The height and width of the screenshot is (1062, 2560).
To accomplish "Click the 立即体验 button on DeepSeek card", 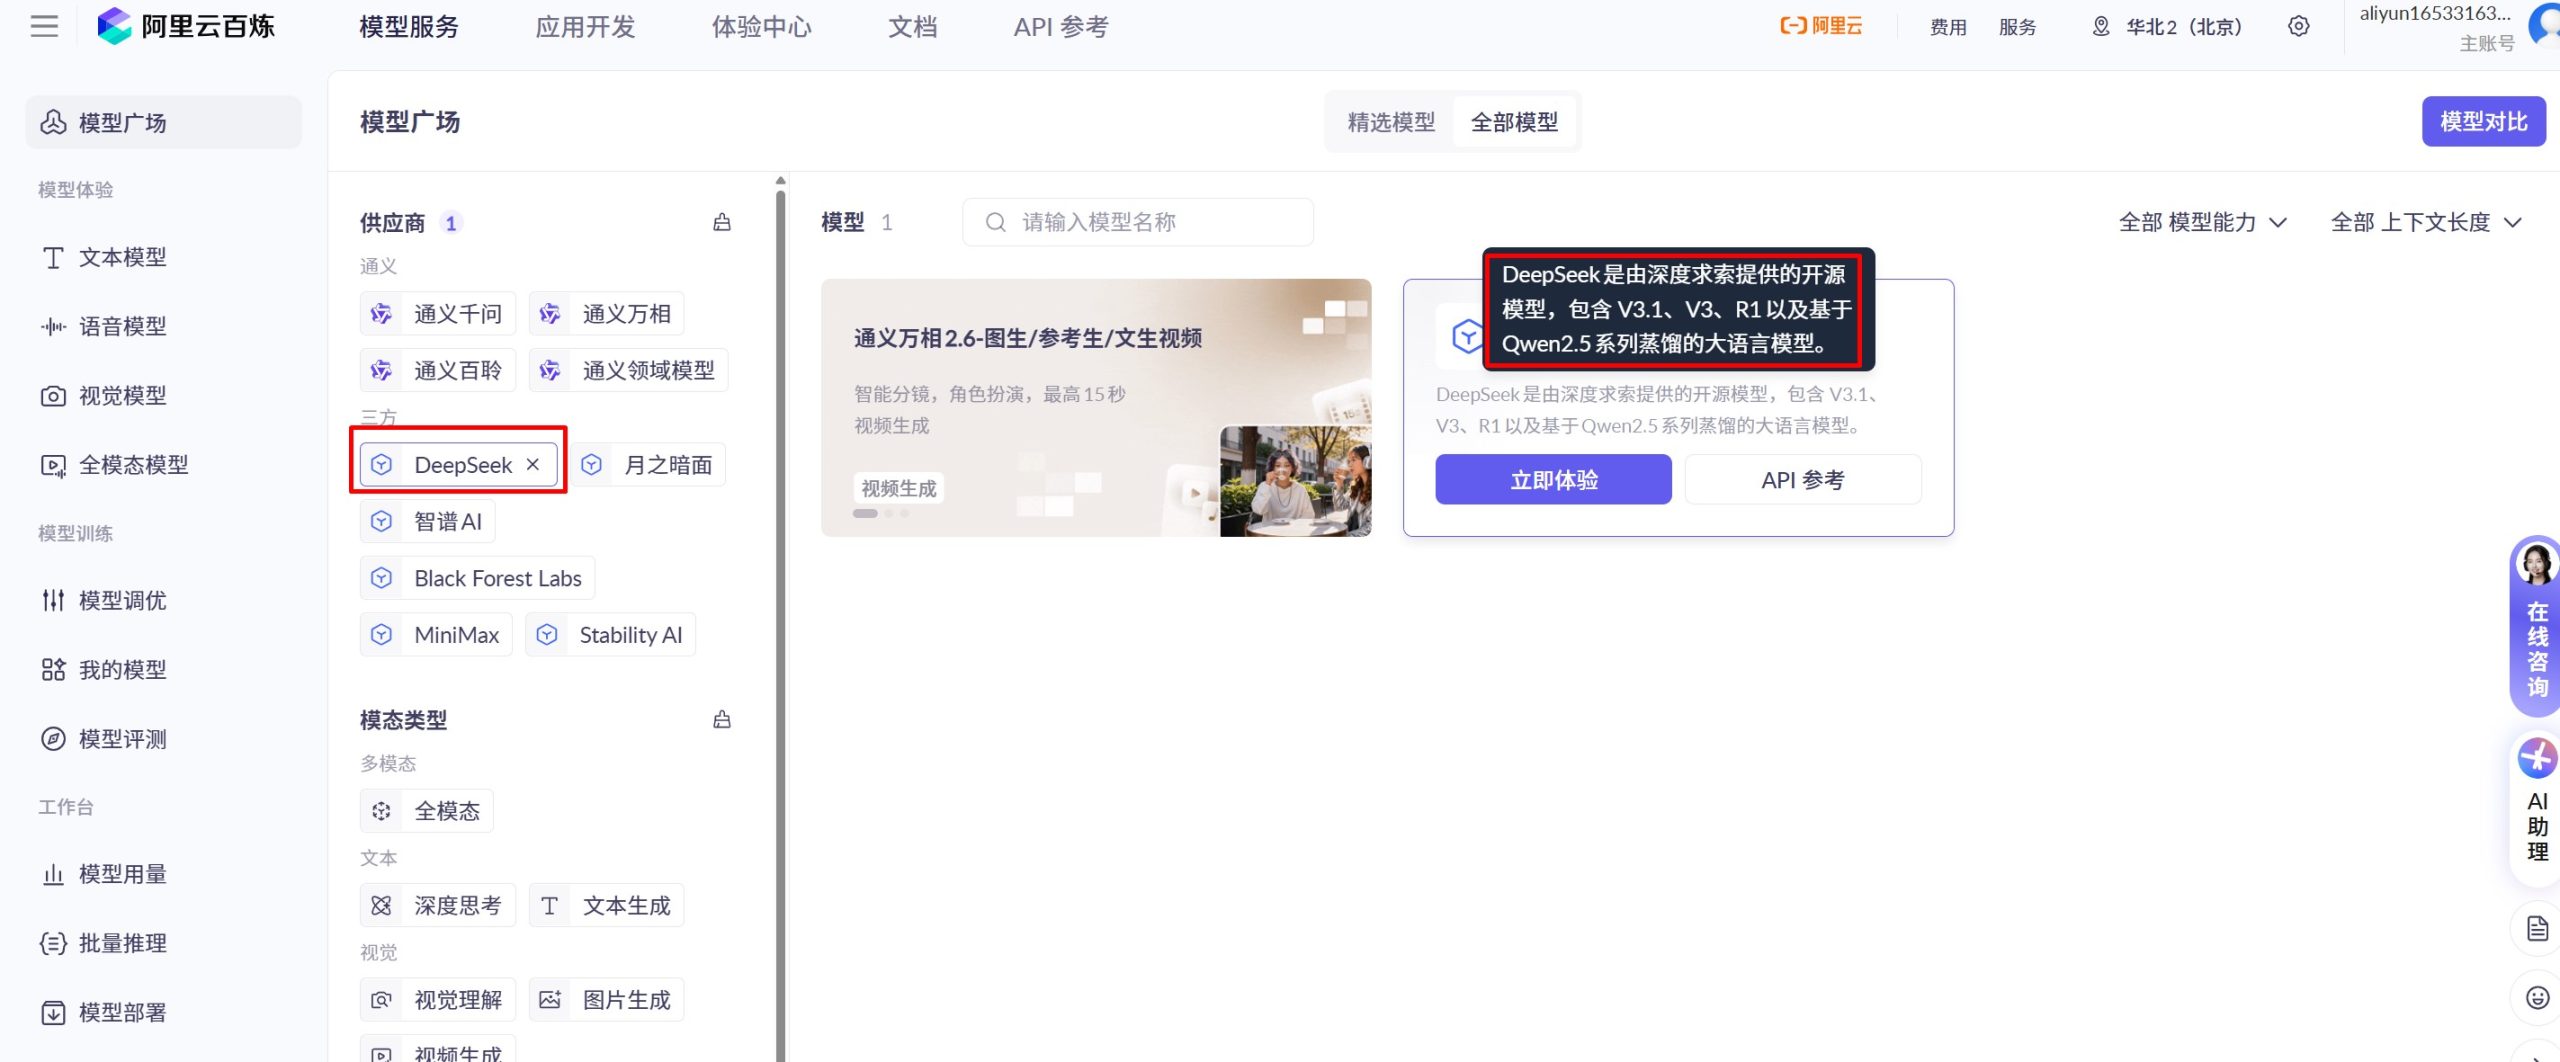I will click(x=1552, y=479).
